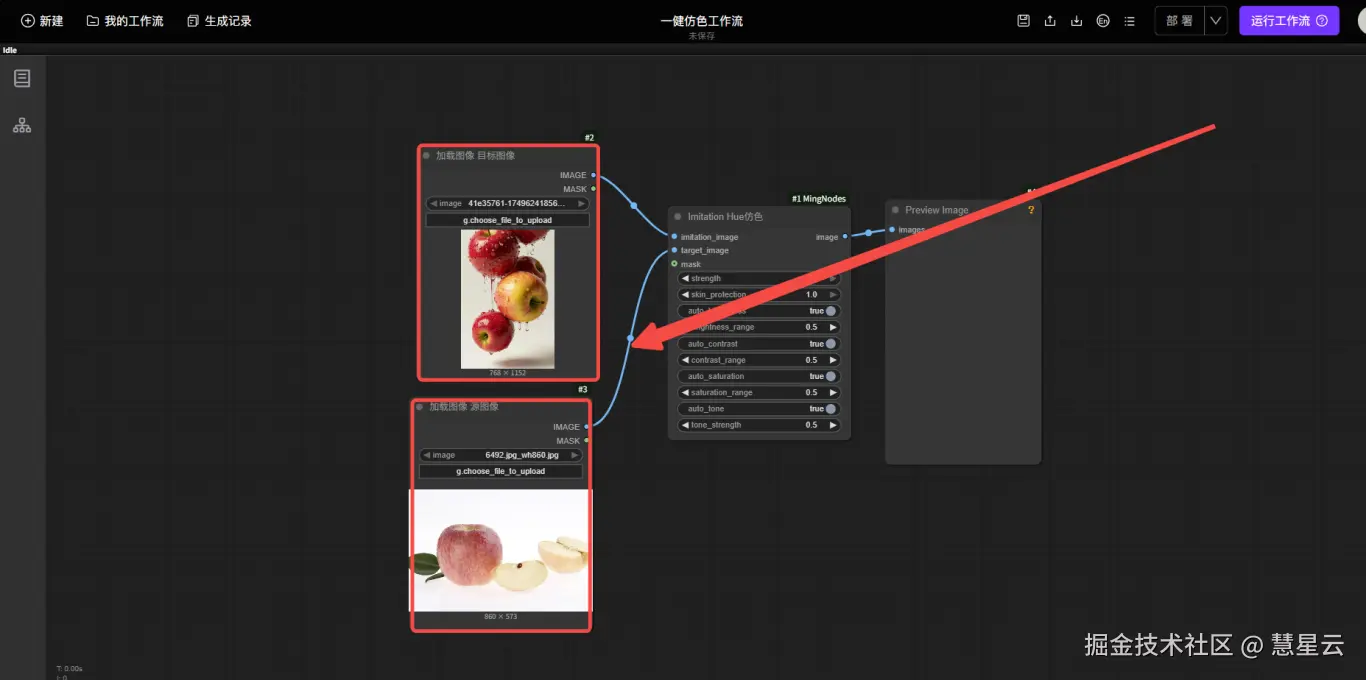Click the hanging apples thumbnail preview
The width and height of the screenshot is (1366, 680).
point(508,299)
